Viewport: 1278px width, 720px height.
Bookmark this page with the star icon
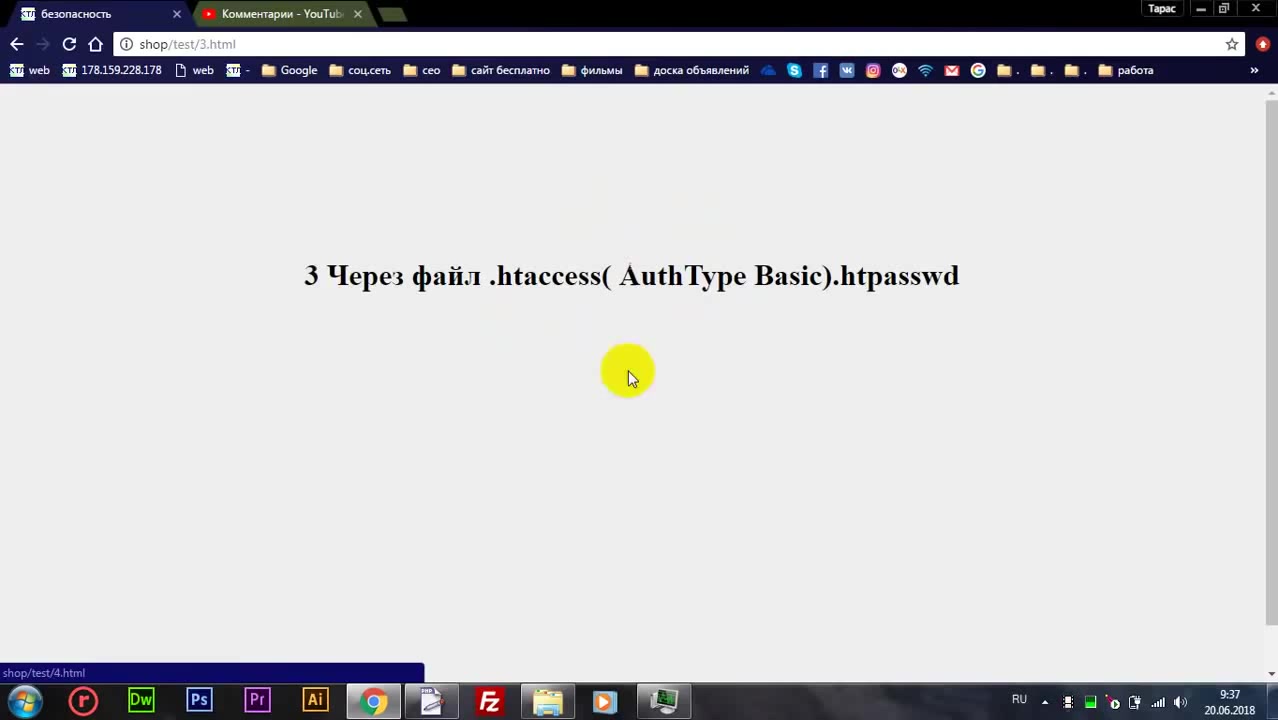pos(1232,44)
